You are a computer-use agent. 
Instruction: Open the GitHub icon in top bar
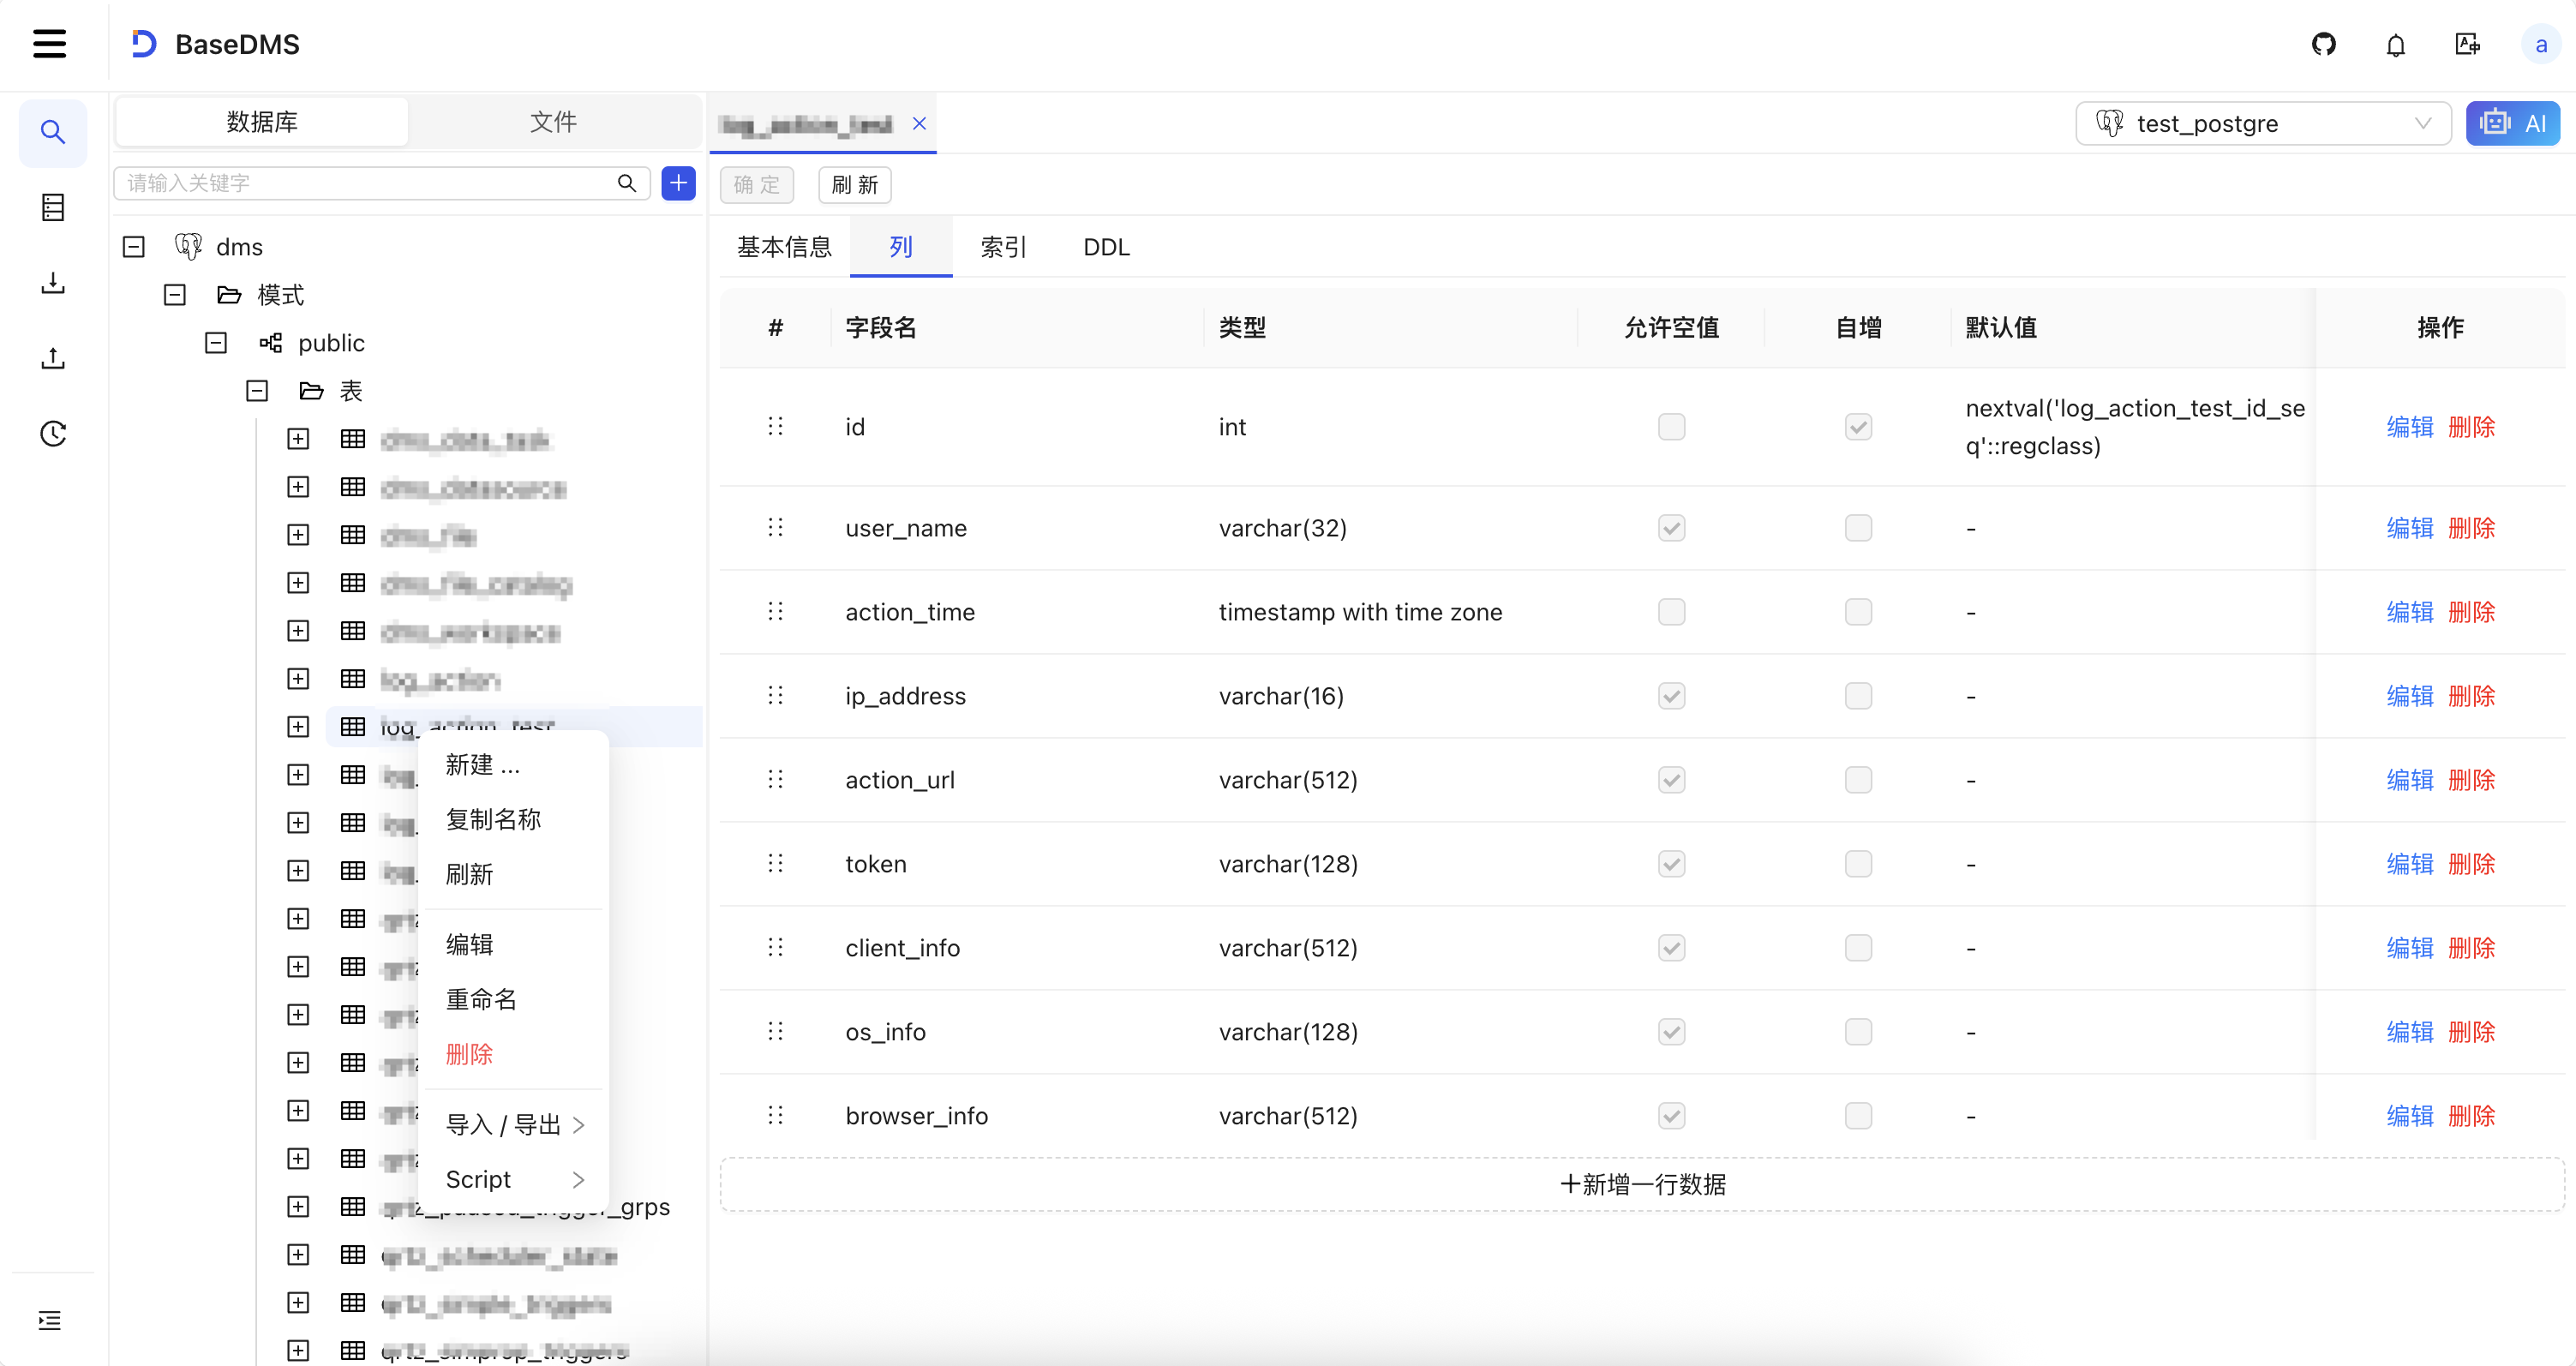pyautogui.click(x=2324, y=44)
